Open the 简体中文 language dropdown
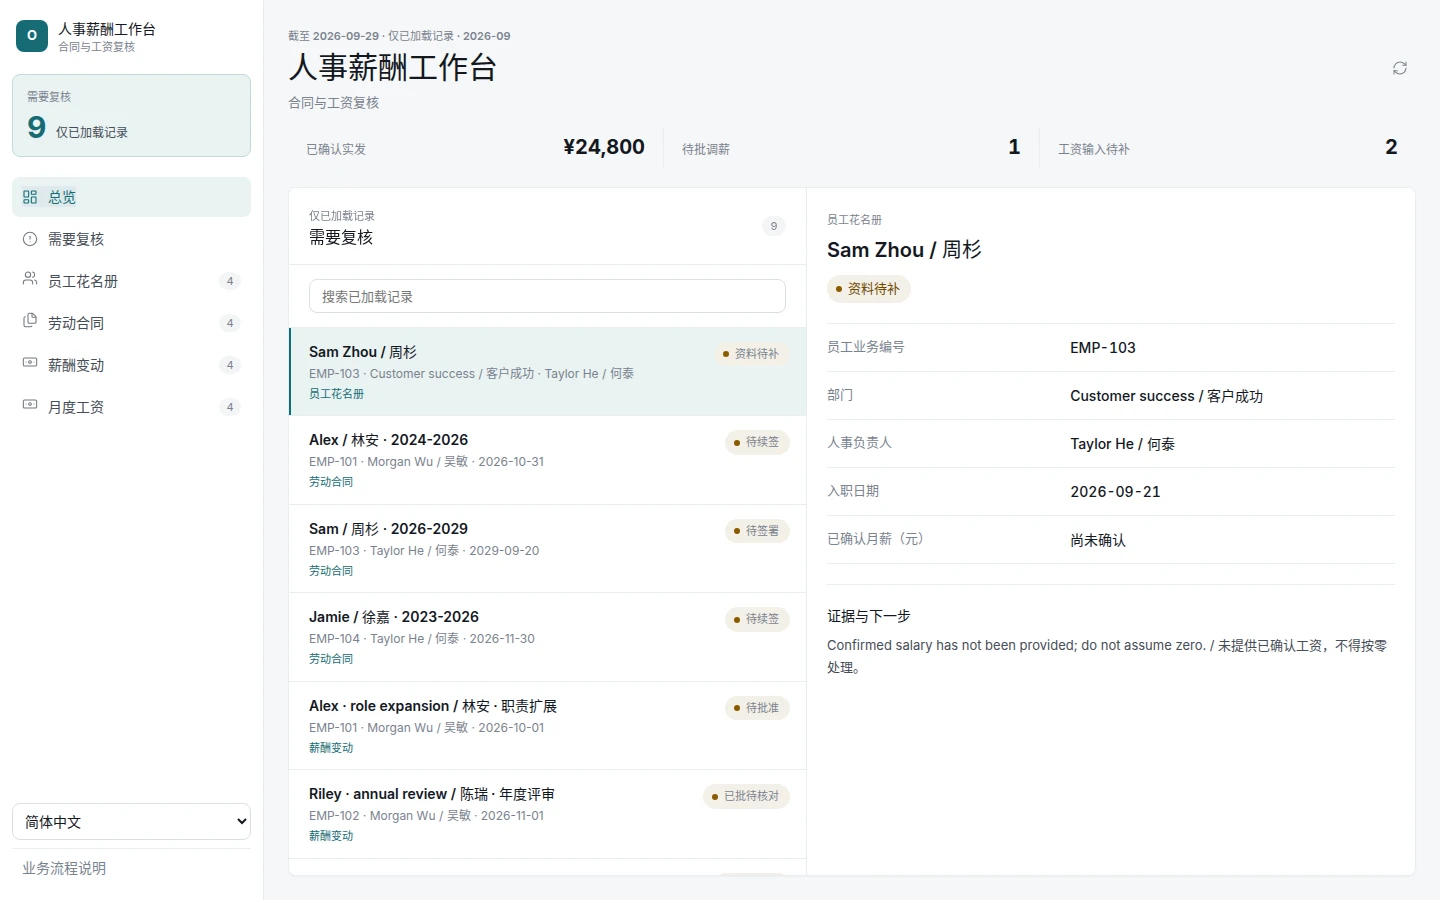Image resolution: width=1440 pixels, height=900 pixels. click(131, 822)
